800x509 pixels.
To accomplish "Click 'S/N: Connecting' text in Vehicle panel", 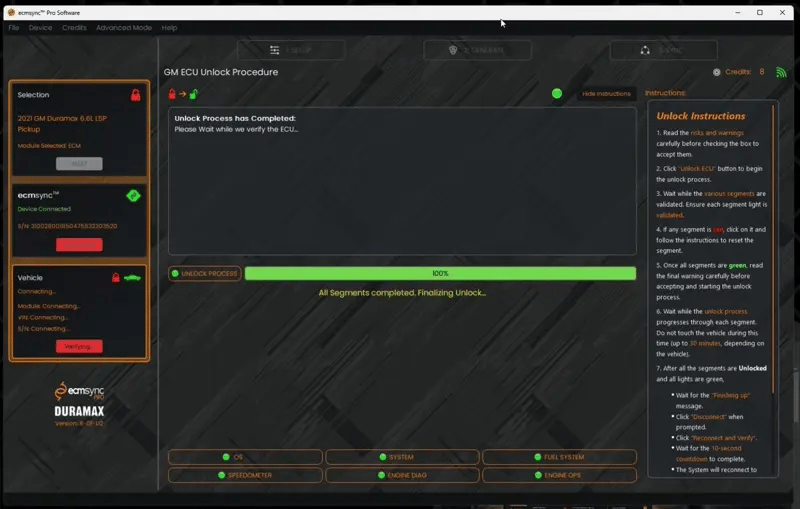I will 43,328.
